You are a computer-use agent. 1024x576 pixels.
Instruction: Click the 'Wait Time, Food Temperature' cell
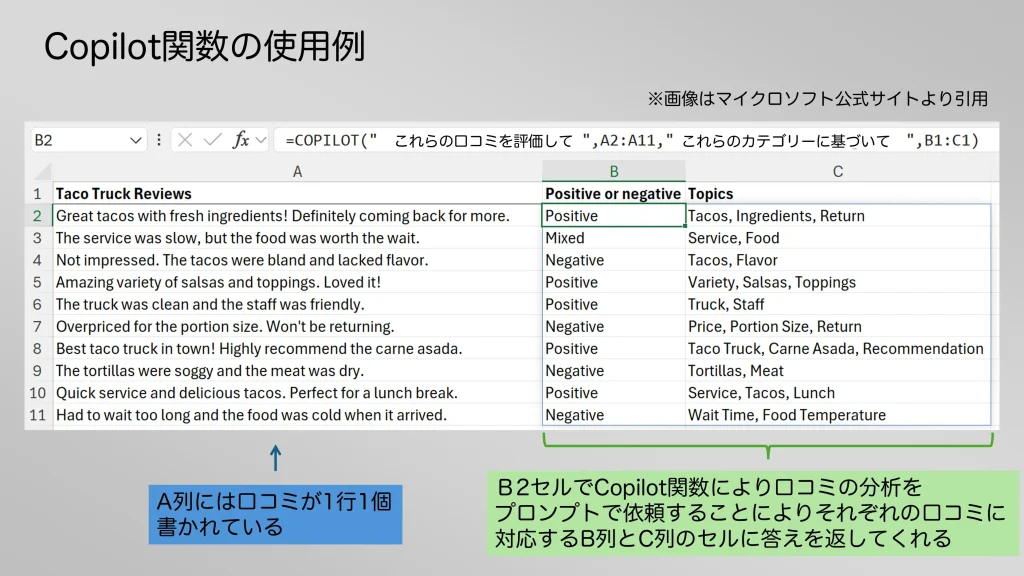pyautogui.click(x=838, y=415)
